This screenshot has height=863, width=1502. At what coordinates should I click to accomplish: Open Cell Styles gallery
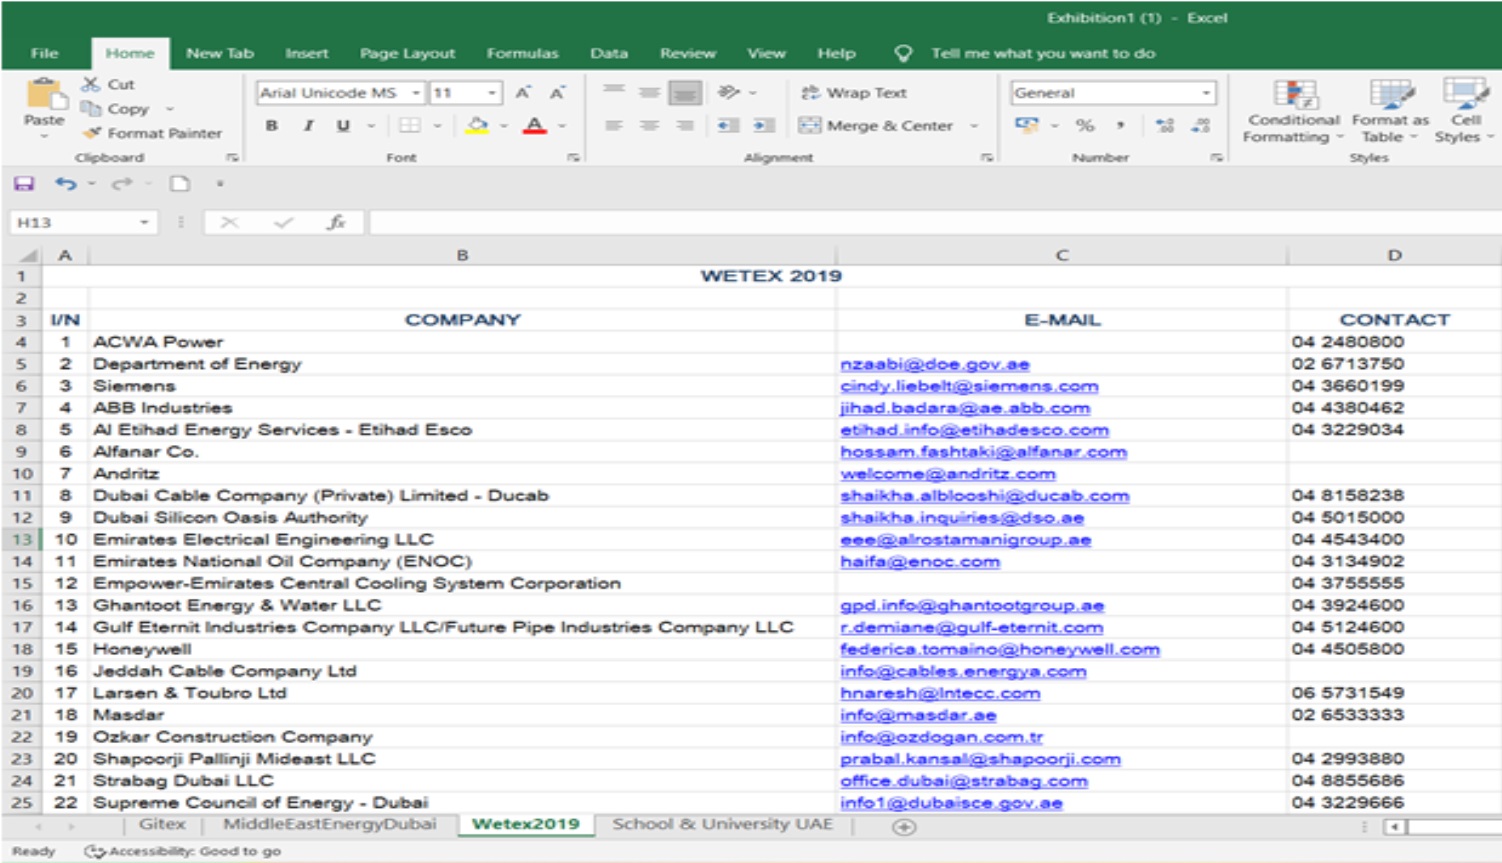[1465, 111]
